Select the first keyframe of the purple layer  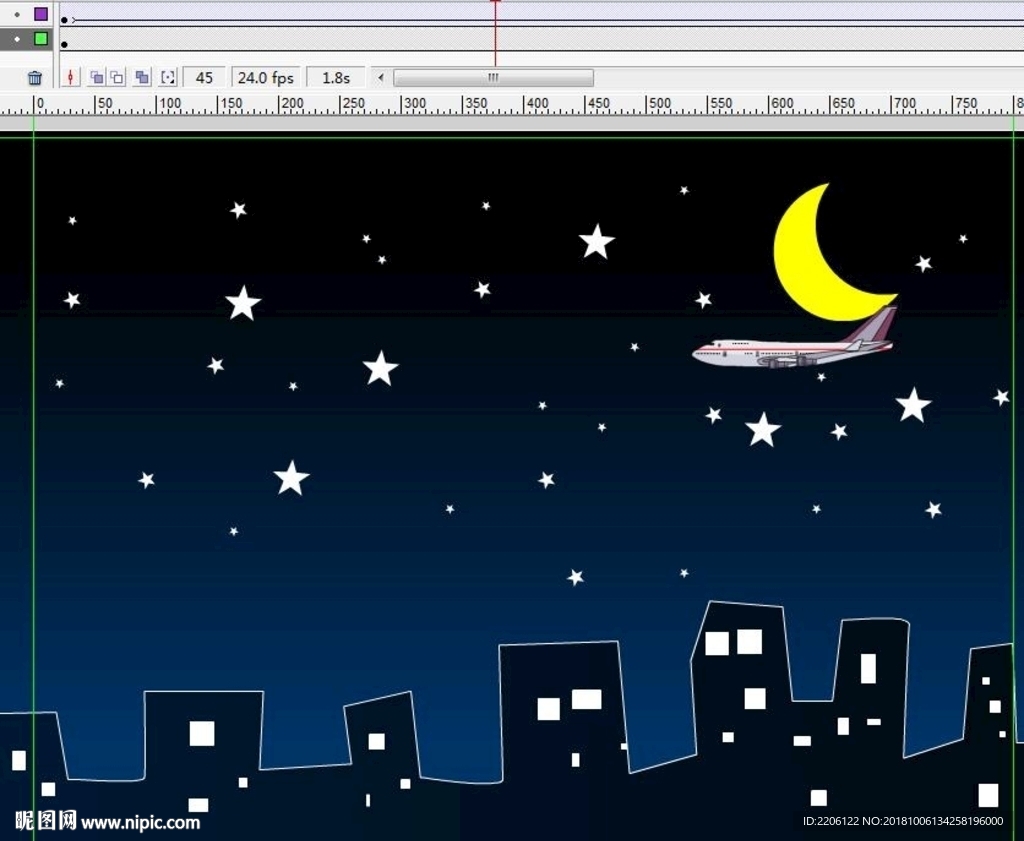64,20
